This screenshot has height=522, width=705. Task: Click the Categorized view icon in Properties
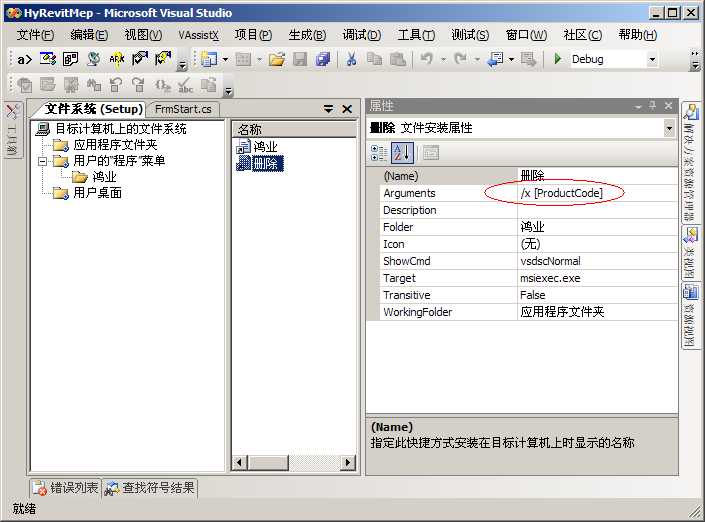pos(379,153)
